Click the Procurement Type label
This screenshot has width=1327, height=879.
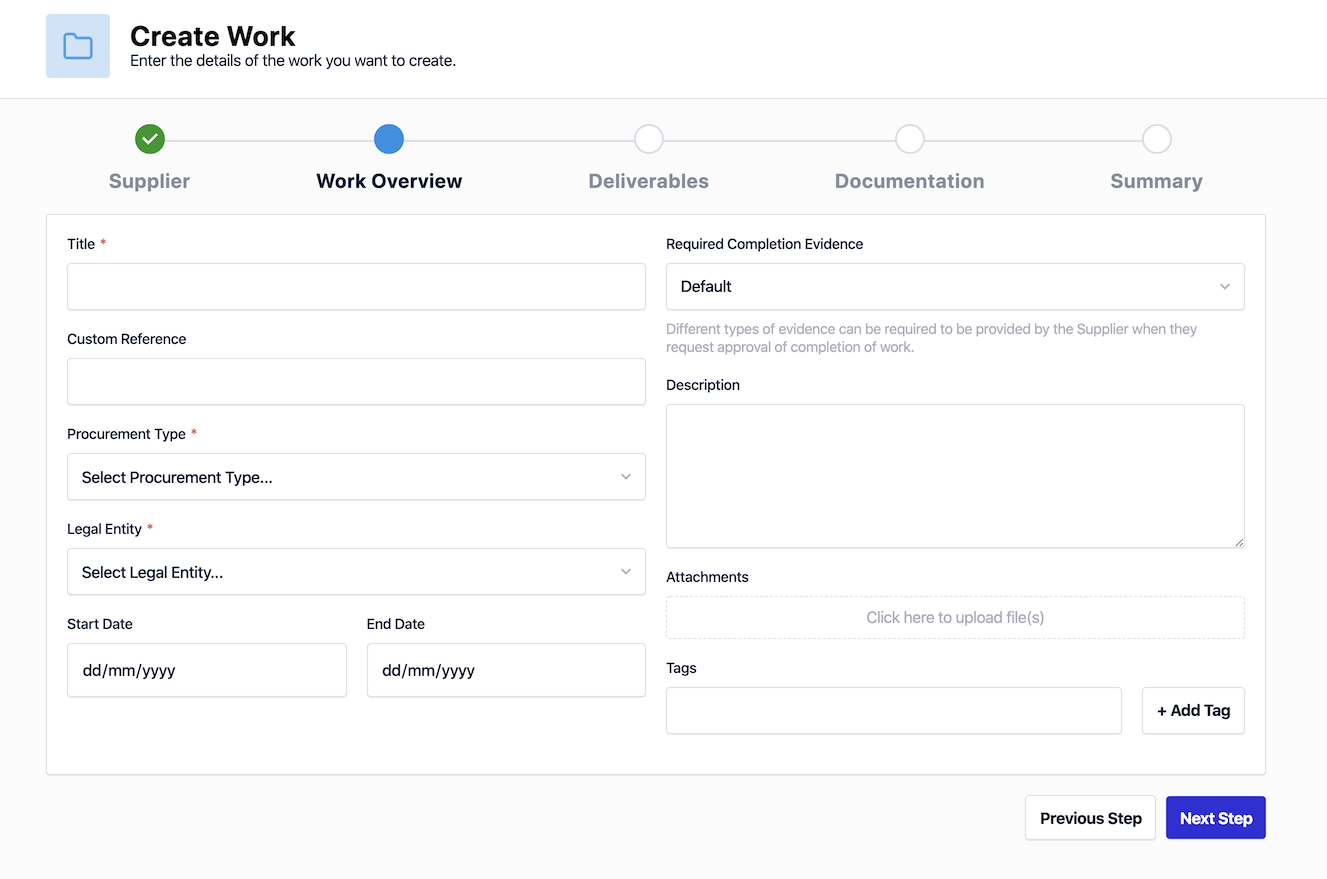[126, 434]
